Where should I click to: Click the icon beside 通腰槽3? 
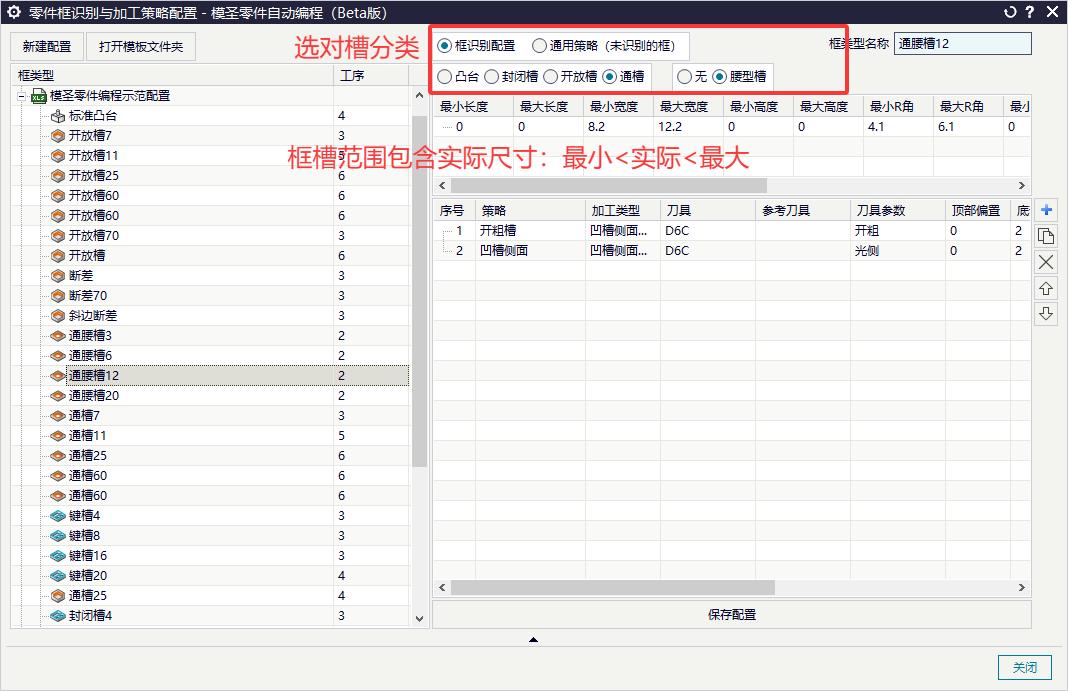tap(58, 336)
